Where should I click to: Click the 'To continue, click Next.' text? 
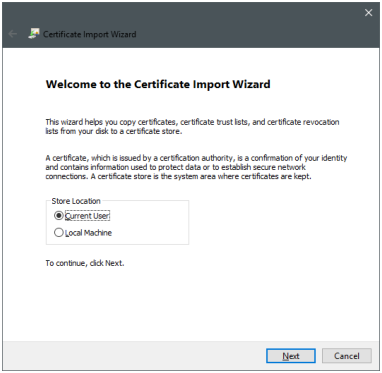(85, 263)
